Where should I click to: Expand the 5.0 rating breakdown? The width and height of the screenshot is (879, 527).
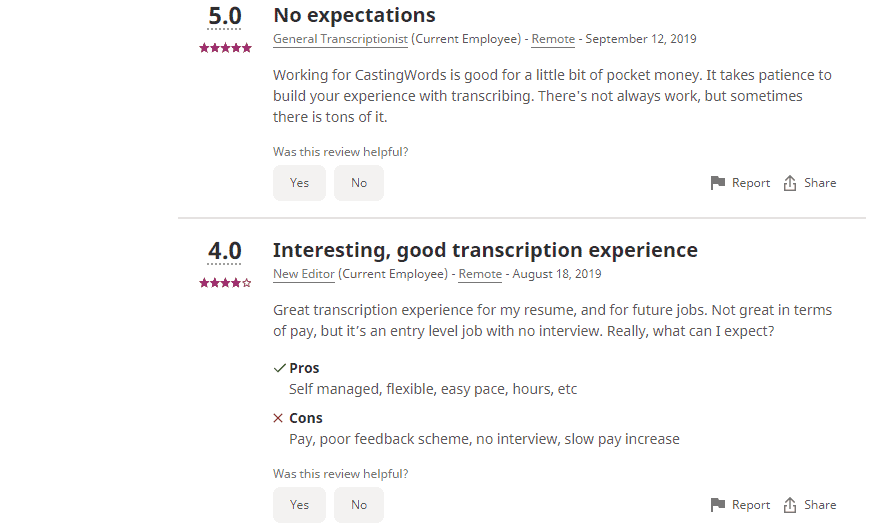point(225,17)
